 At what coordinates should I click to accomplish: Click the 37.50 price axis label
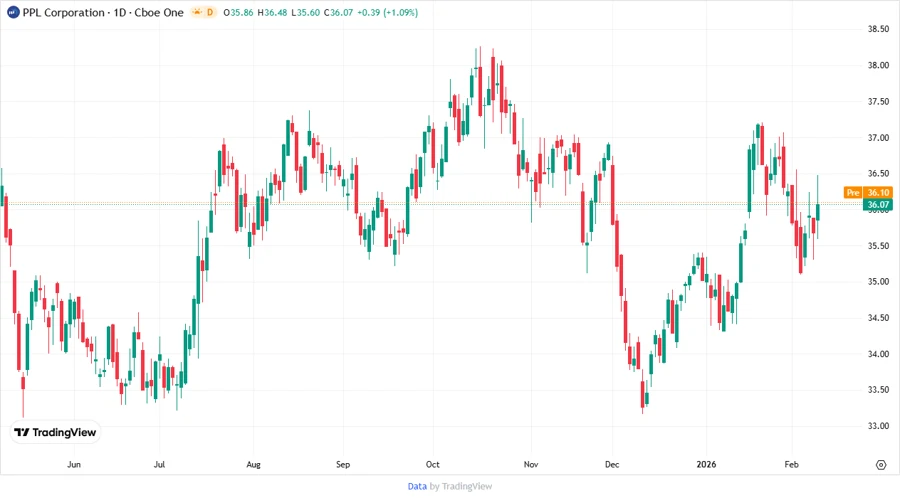pyautogui.click(x=878, y=102)
